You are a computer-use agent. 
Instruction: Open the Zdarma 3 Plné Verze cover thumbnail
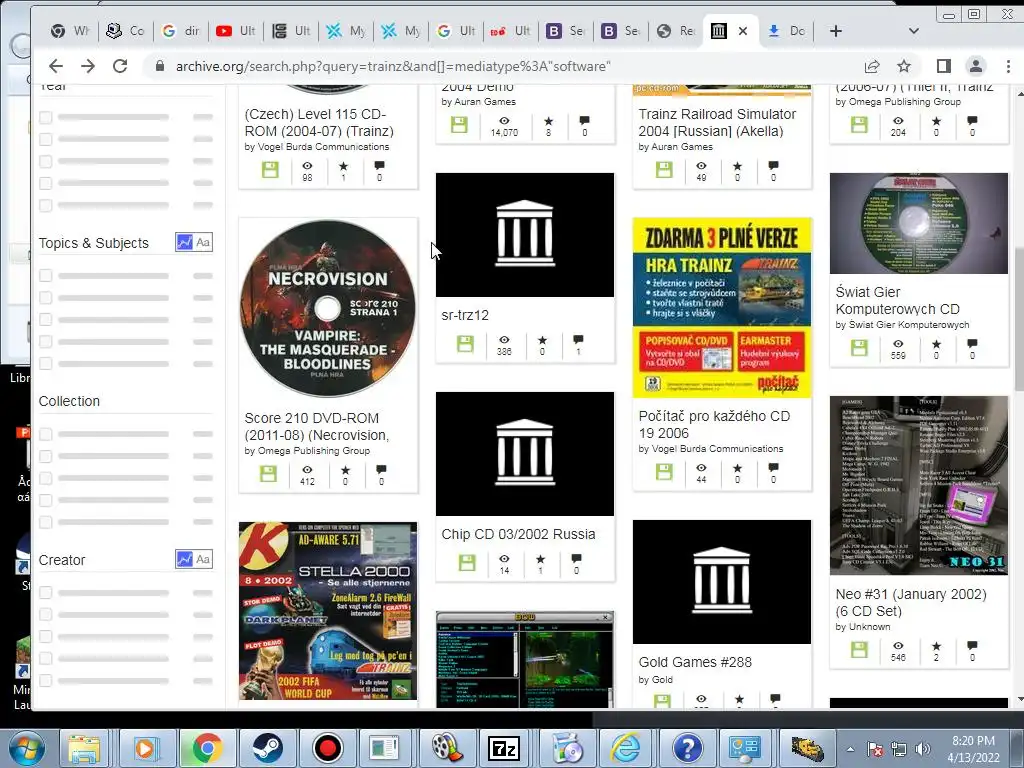click(x=722, y=308)
